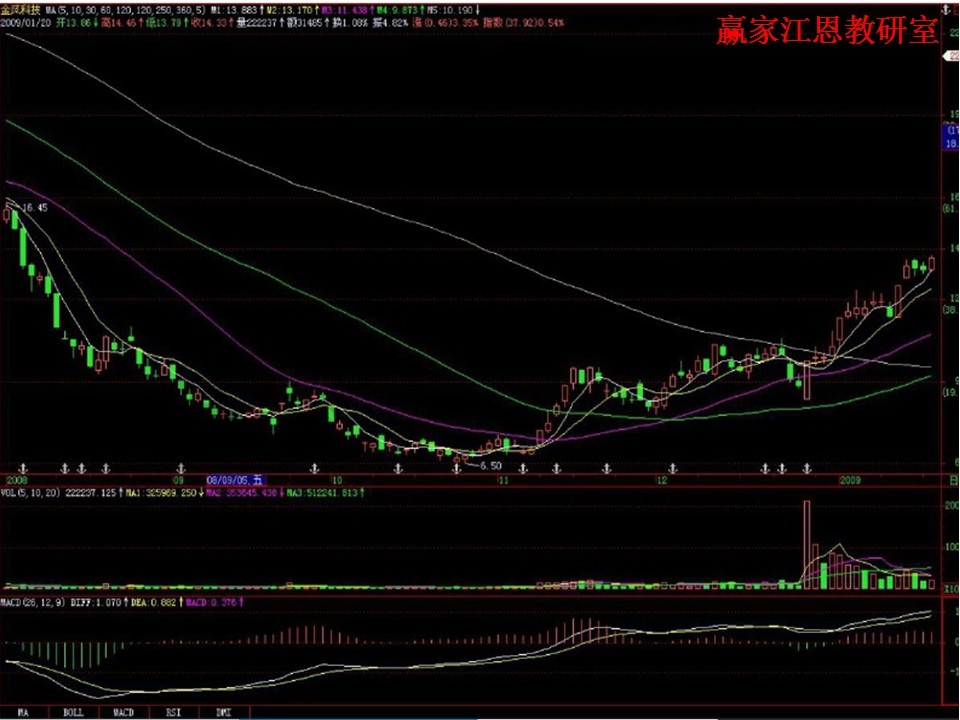Click the anchor marker above the 09 month label
960x720 pixels.
pyautogui.click(x=180, y=468)
